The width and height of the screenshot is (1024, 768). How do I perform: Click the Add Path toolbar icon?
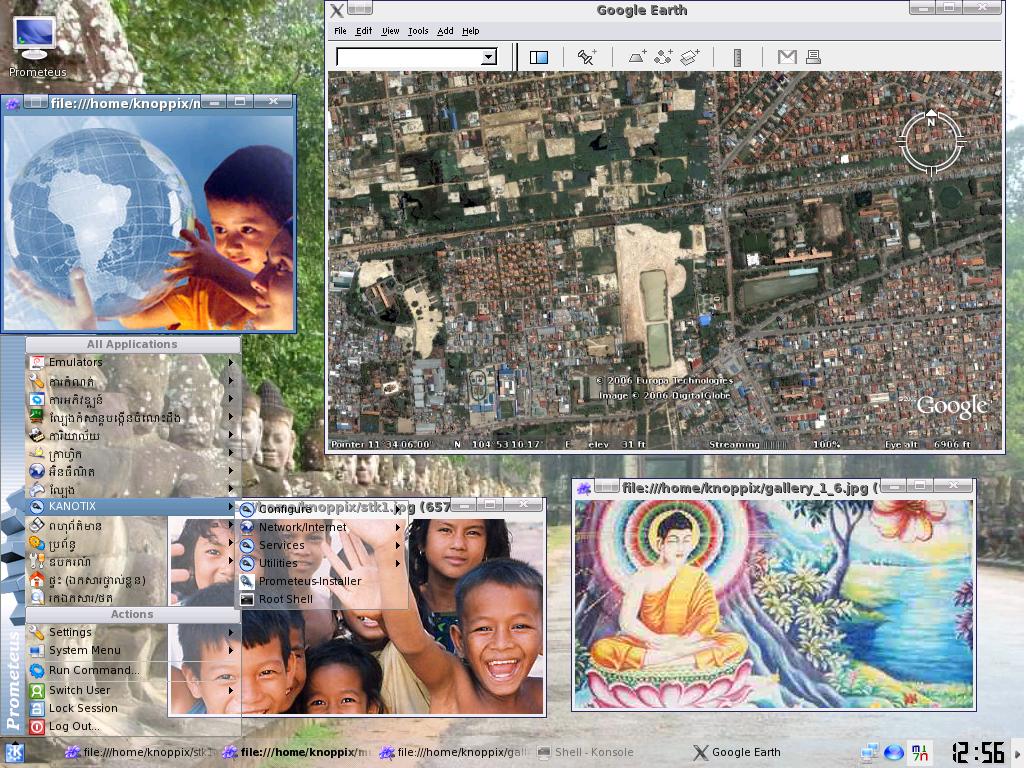point(664,57)
